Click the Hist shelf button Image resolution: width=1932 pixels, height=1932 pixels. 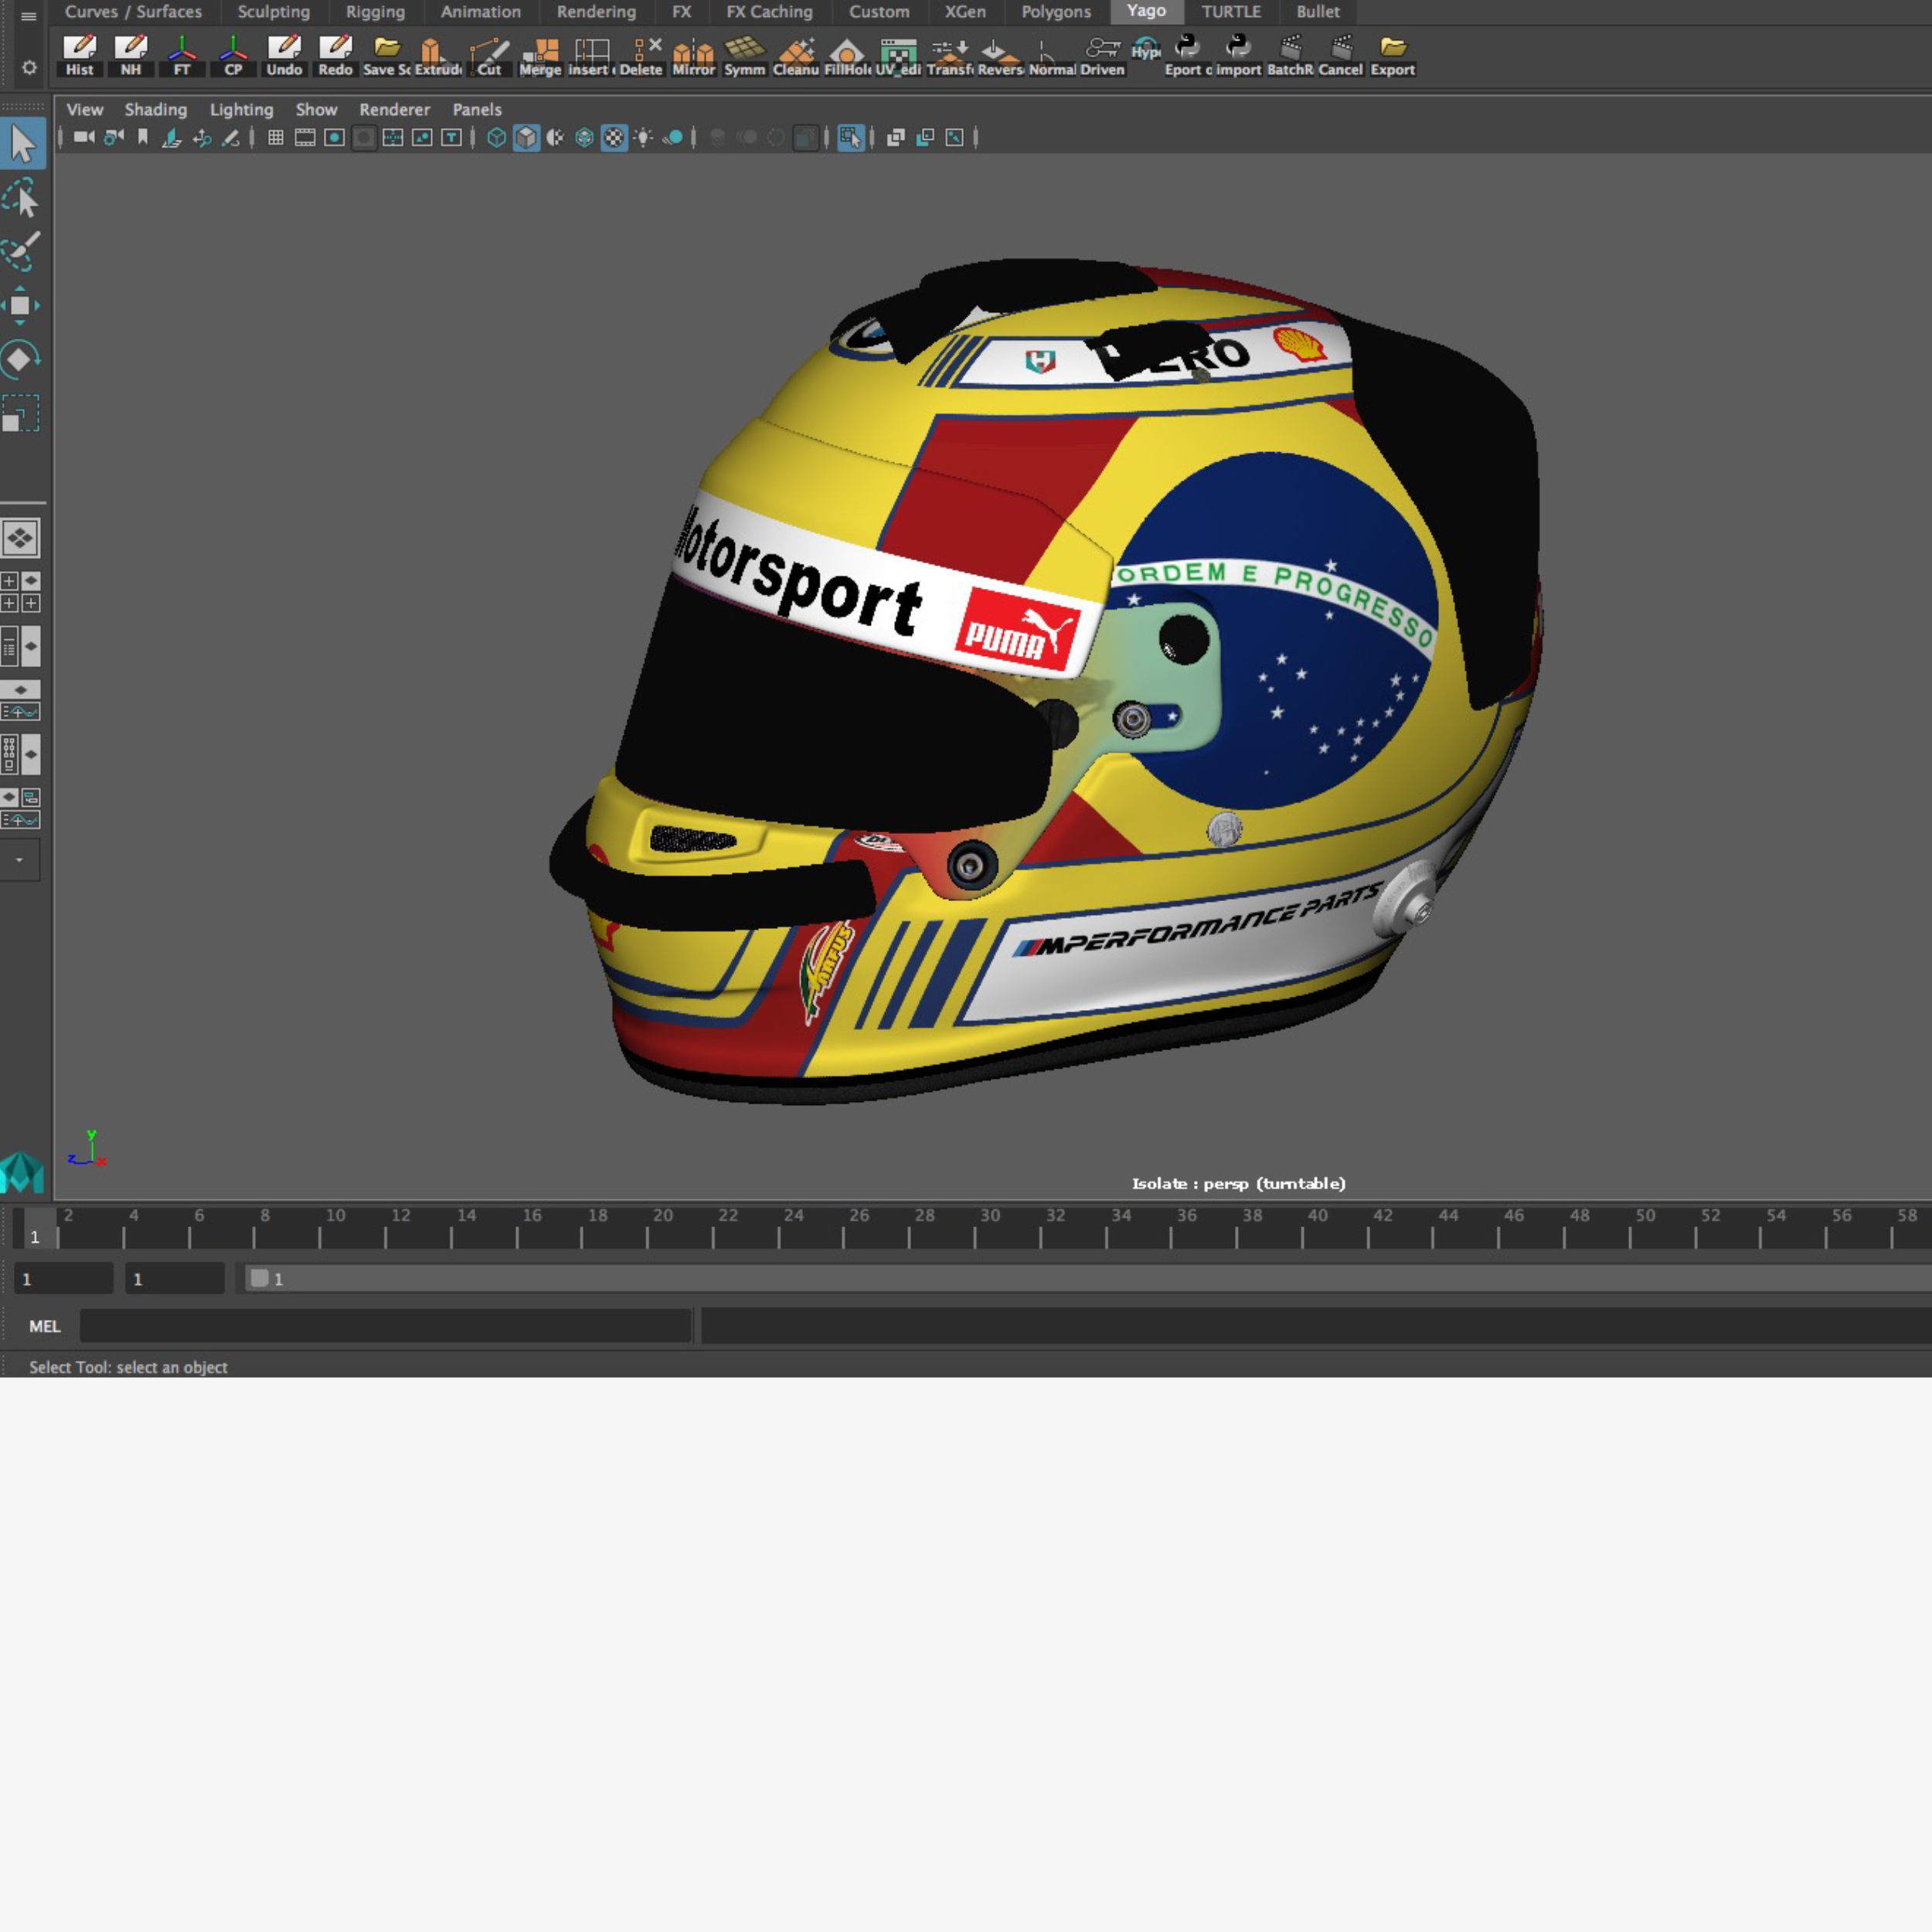click(79, 56)
